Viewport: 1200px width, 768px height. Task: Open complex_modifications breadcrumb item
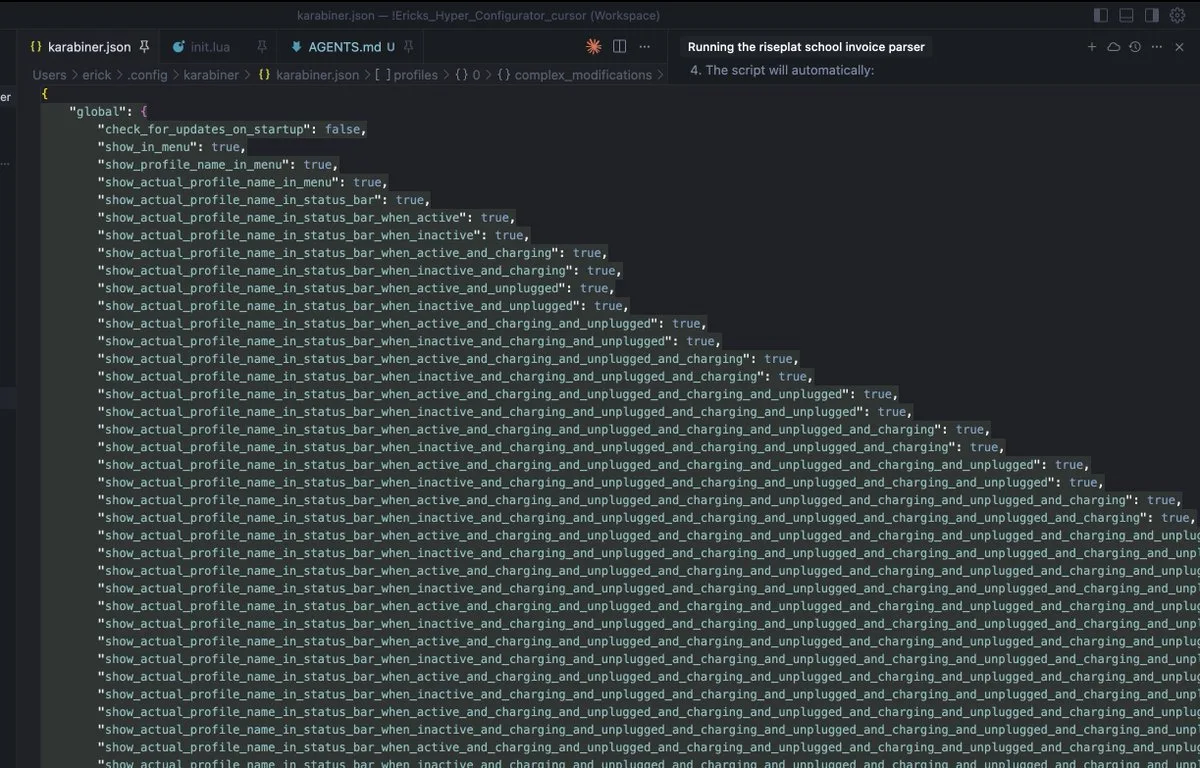[582, 75]
